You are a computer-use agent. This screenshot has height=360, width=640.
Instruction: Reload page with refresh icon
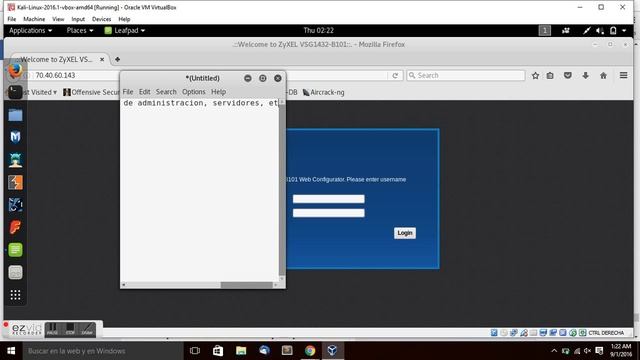pyautogui.click(x=395, y=76)
